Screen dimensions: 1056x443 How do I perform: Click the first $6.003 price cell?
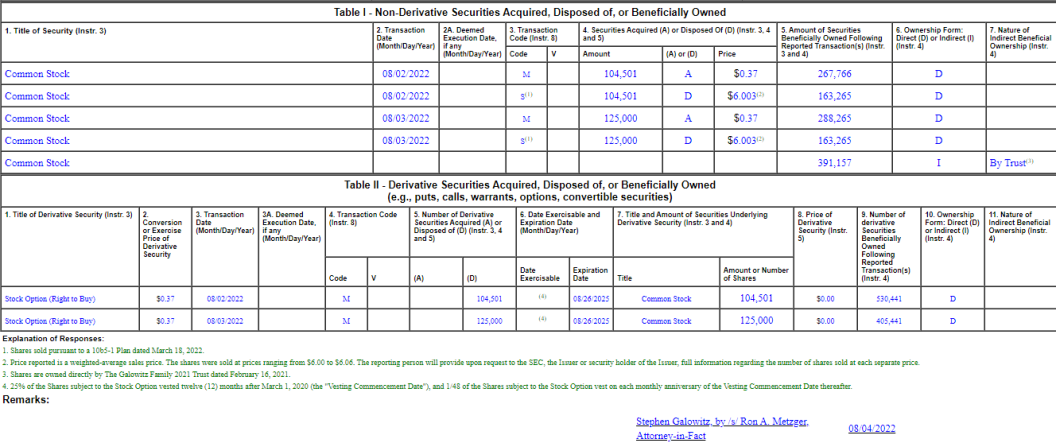click(746, 96)
